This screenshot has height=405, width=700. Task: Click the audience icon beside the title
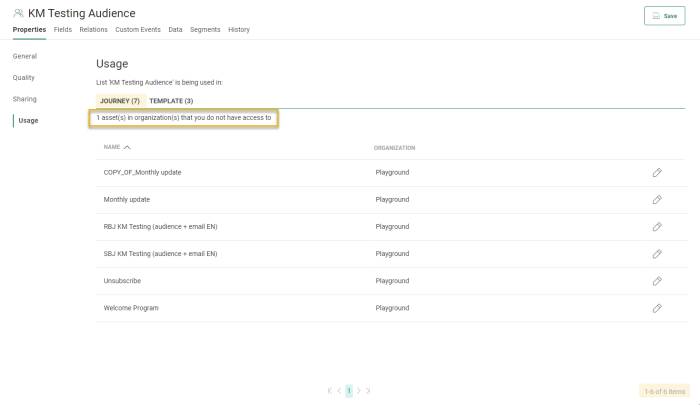click(x=19, y=13)
